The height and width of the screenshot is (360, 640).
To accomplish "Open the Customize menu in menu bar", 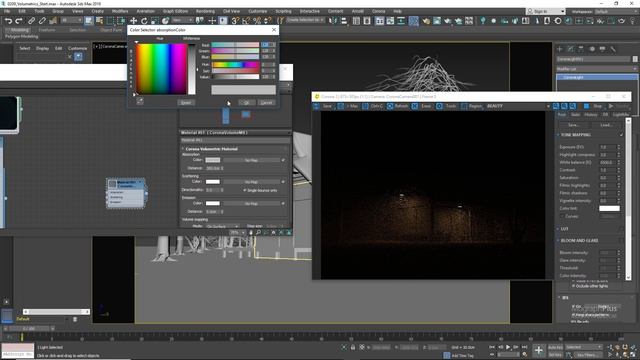I will click(258, 11).
